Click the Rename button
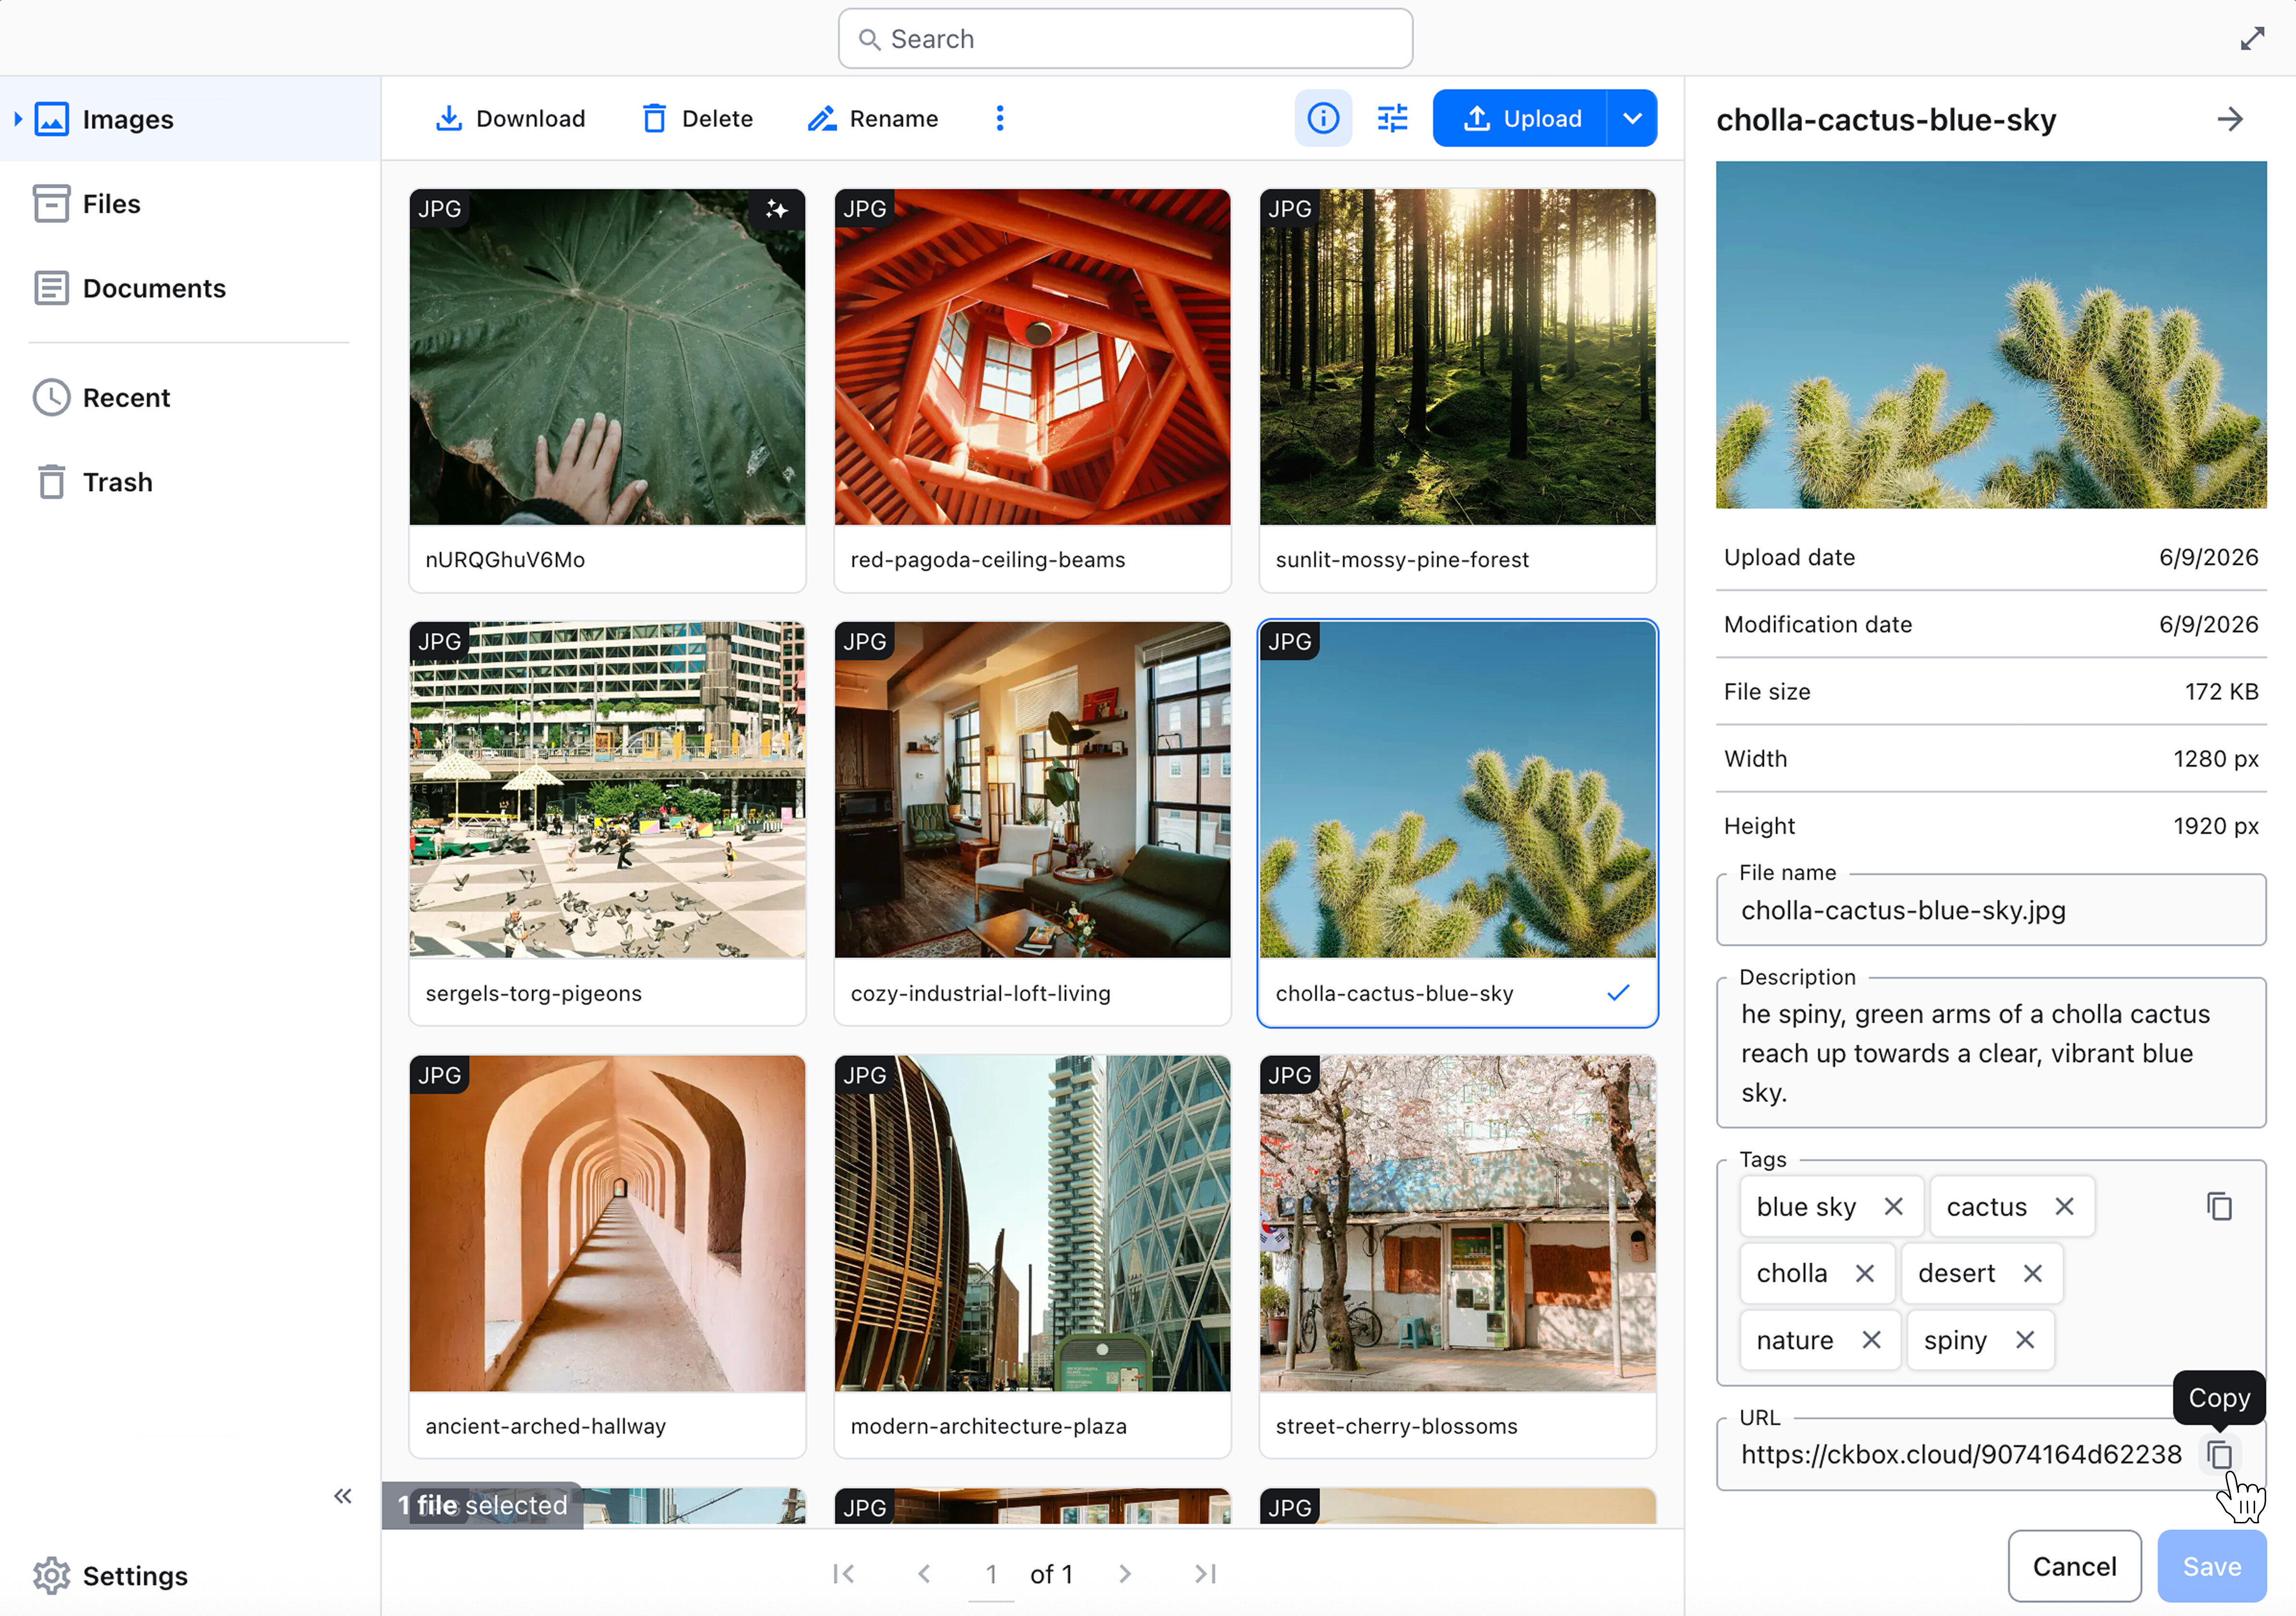This screenshot has width=2296, height=1616. (873, 119)
